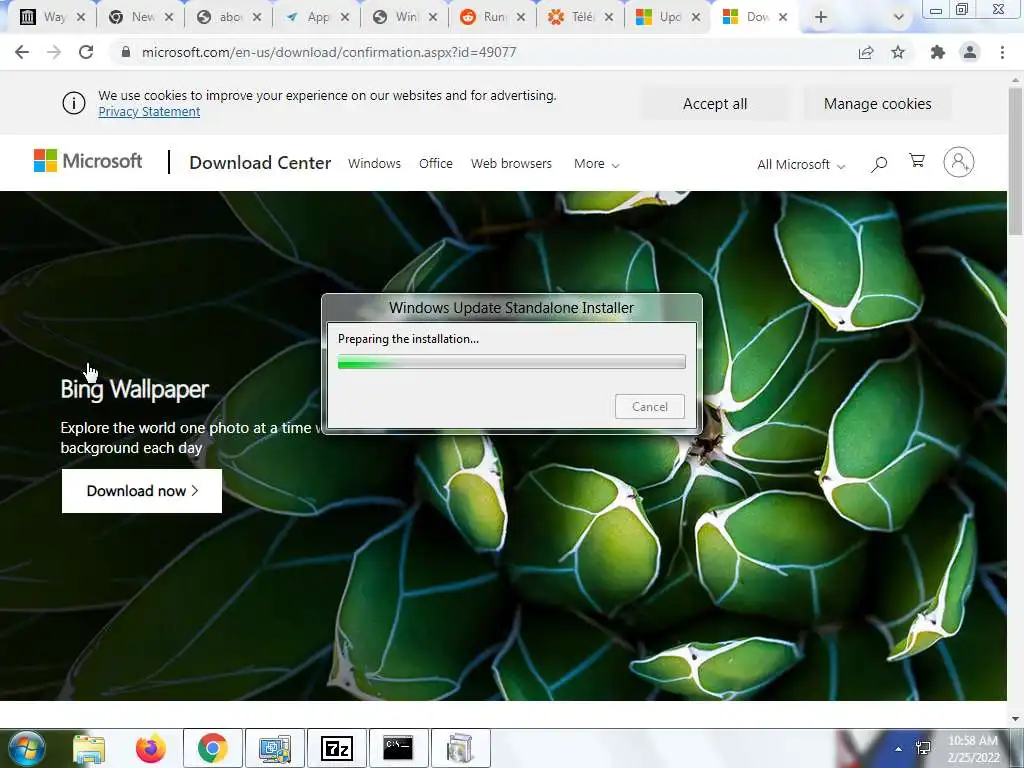Accept all cookies
The width and height of the screenshot is (1024, 768).
click(x=714, y=104)
